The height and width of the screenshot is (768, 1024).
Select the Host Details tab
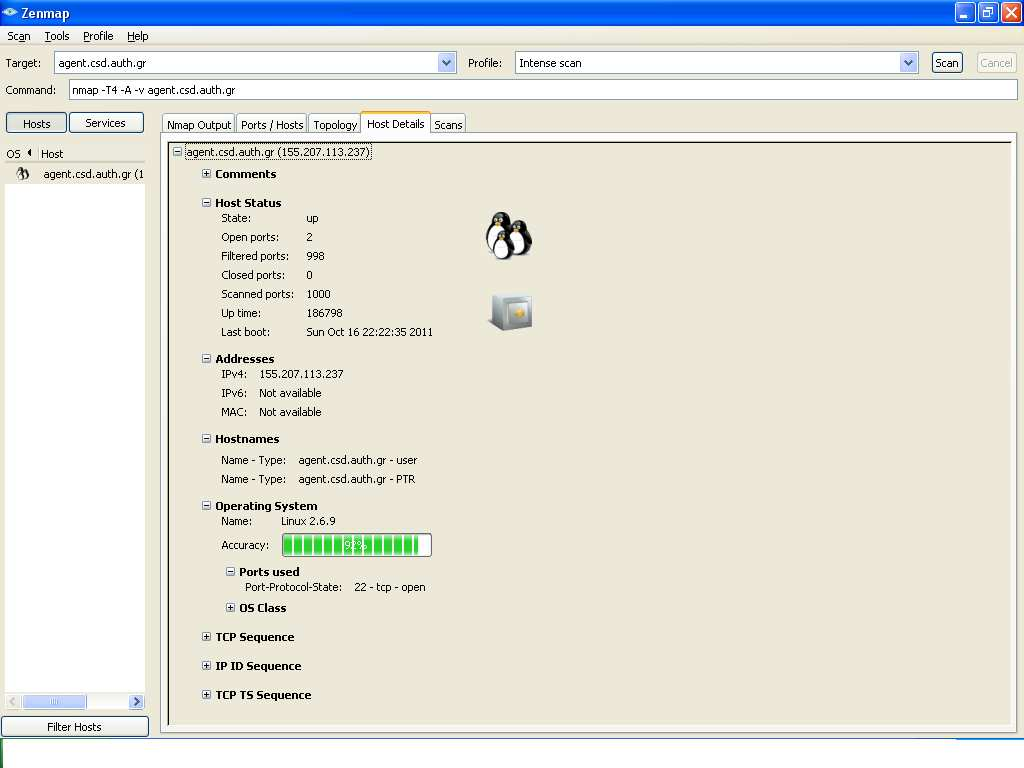tap(395, 123)
